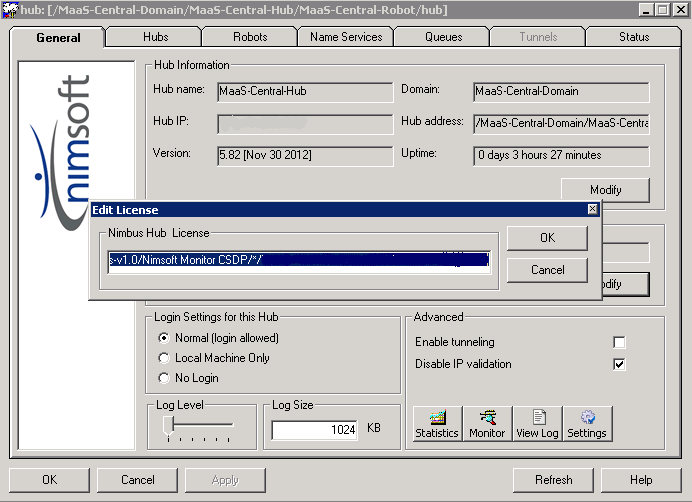
Task: Open the Statistics tool
Action: point(437,423)
